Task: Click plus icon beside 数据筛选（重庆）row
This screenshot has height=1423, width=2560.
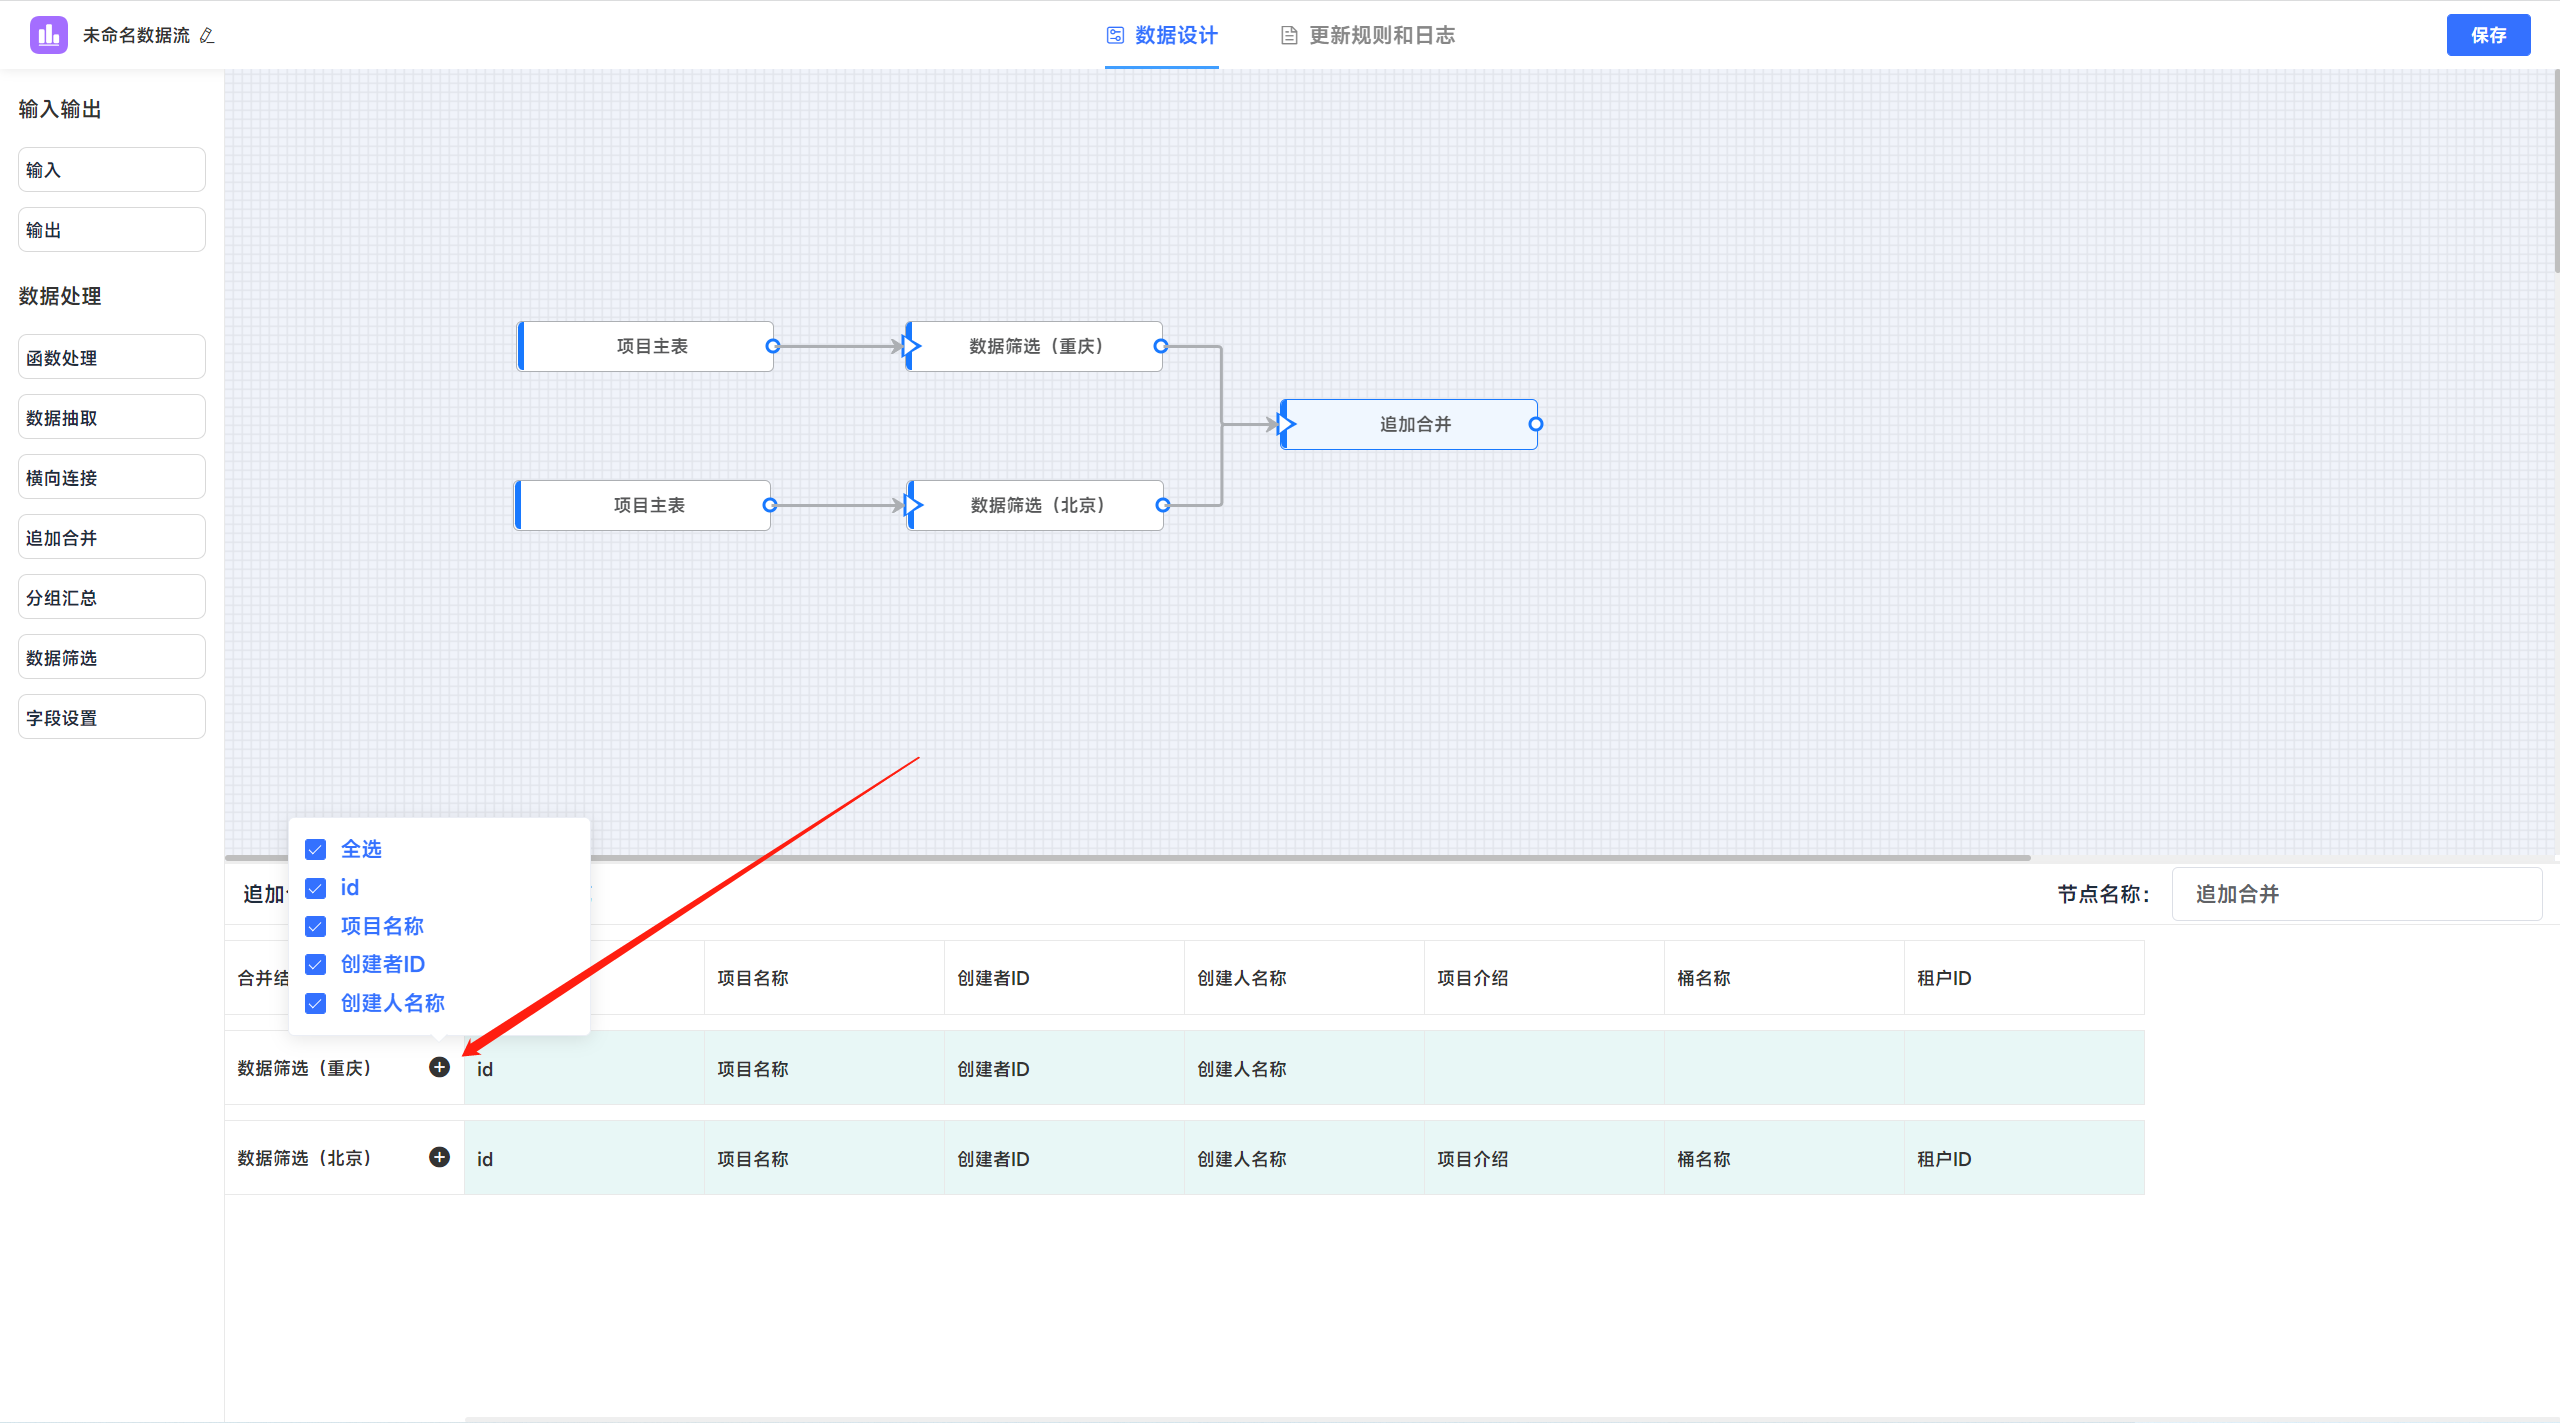Action: [x=439, y=1067]
